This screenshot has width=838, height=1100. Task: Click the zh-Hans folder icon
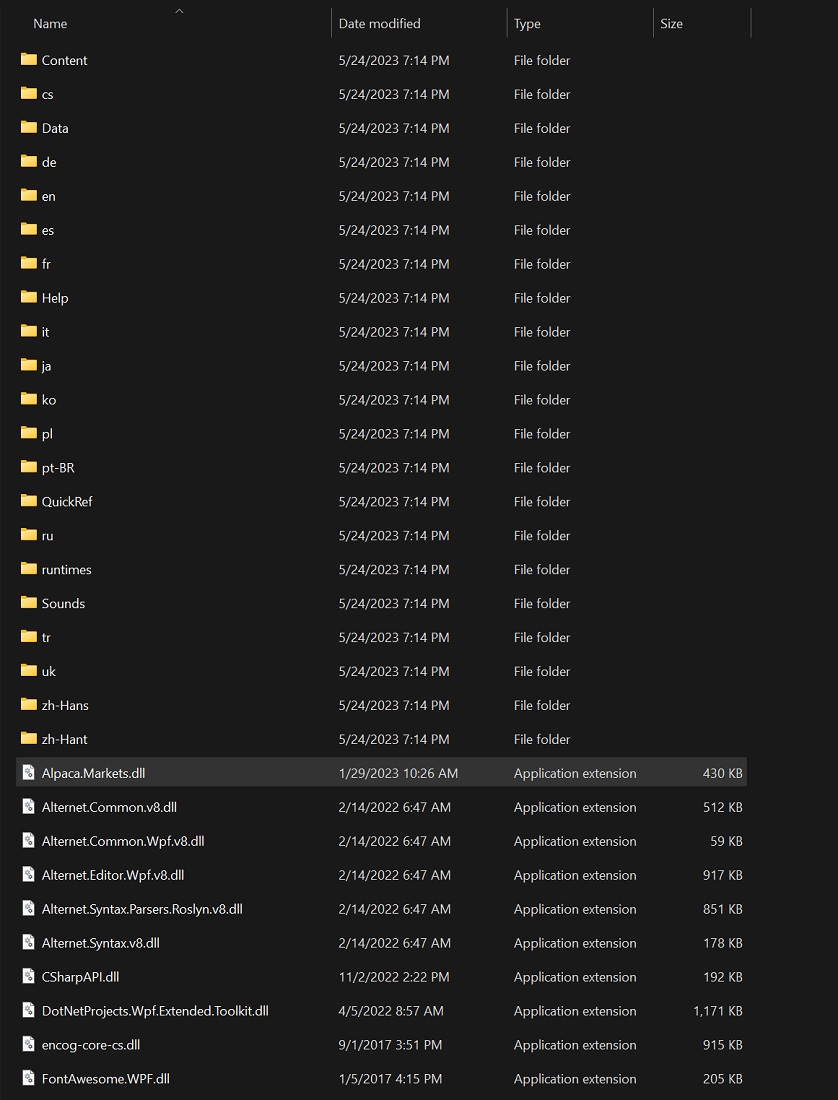[x=29, y=704]
